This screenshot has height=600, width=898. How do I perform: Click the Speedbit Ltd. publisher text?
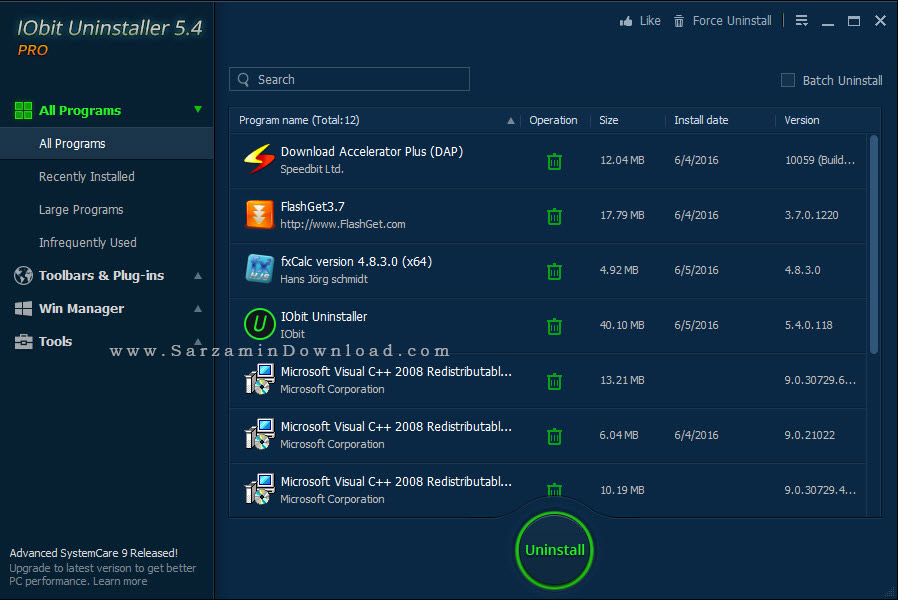[x=312, y=169]
